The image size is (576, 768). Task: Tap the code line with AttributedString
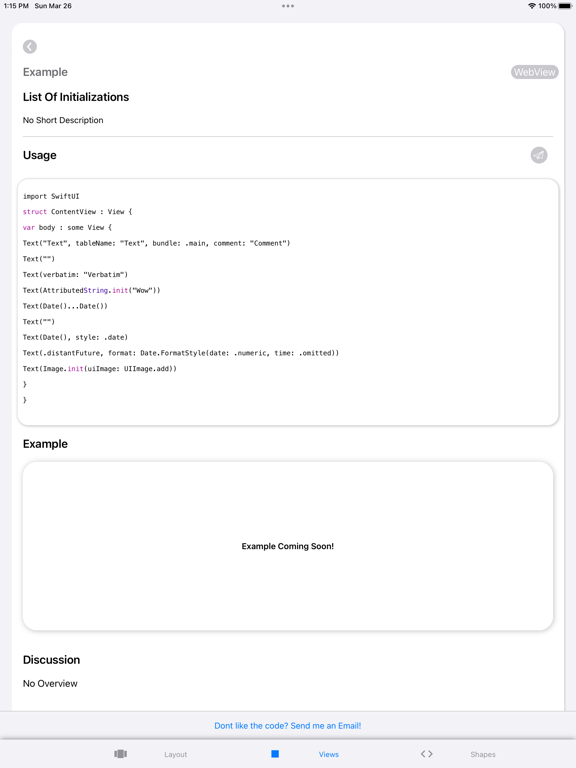point(92,290)
